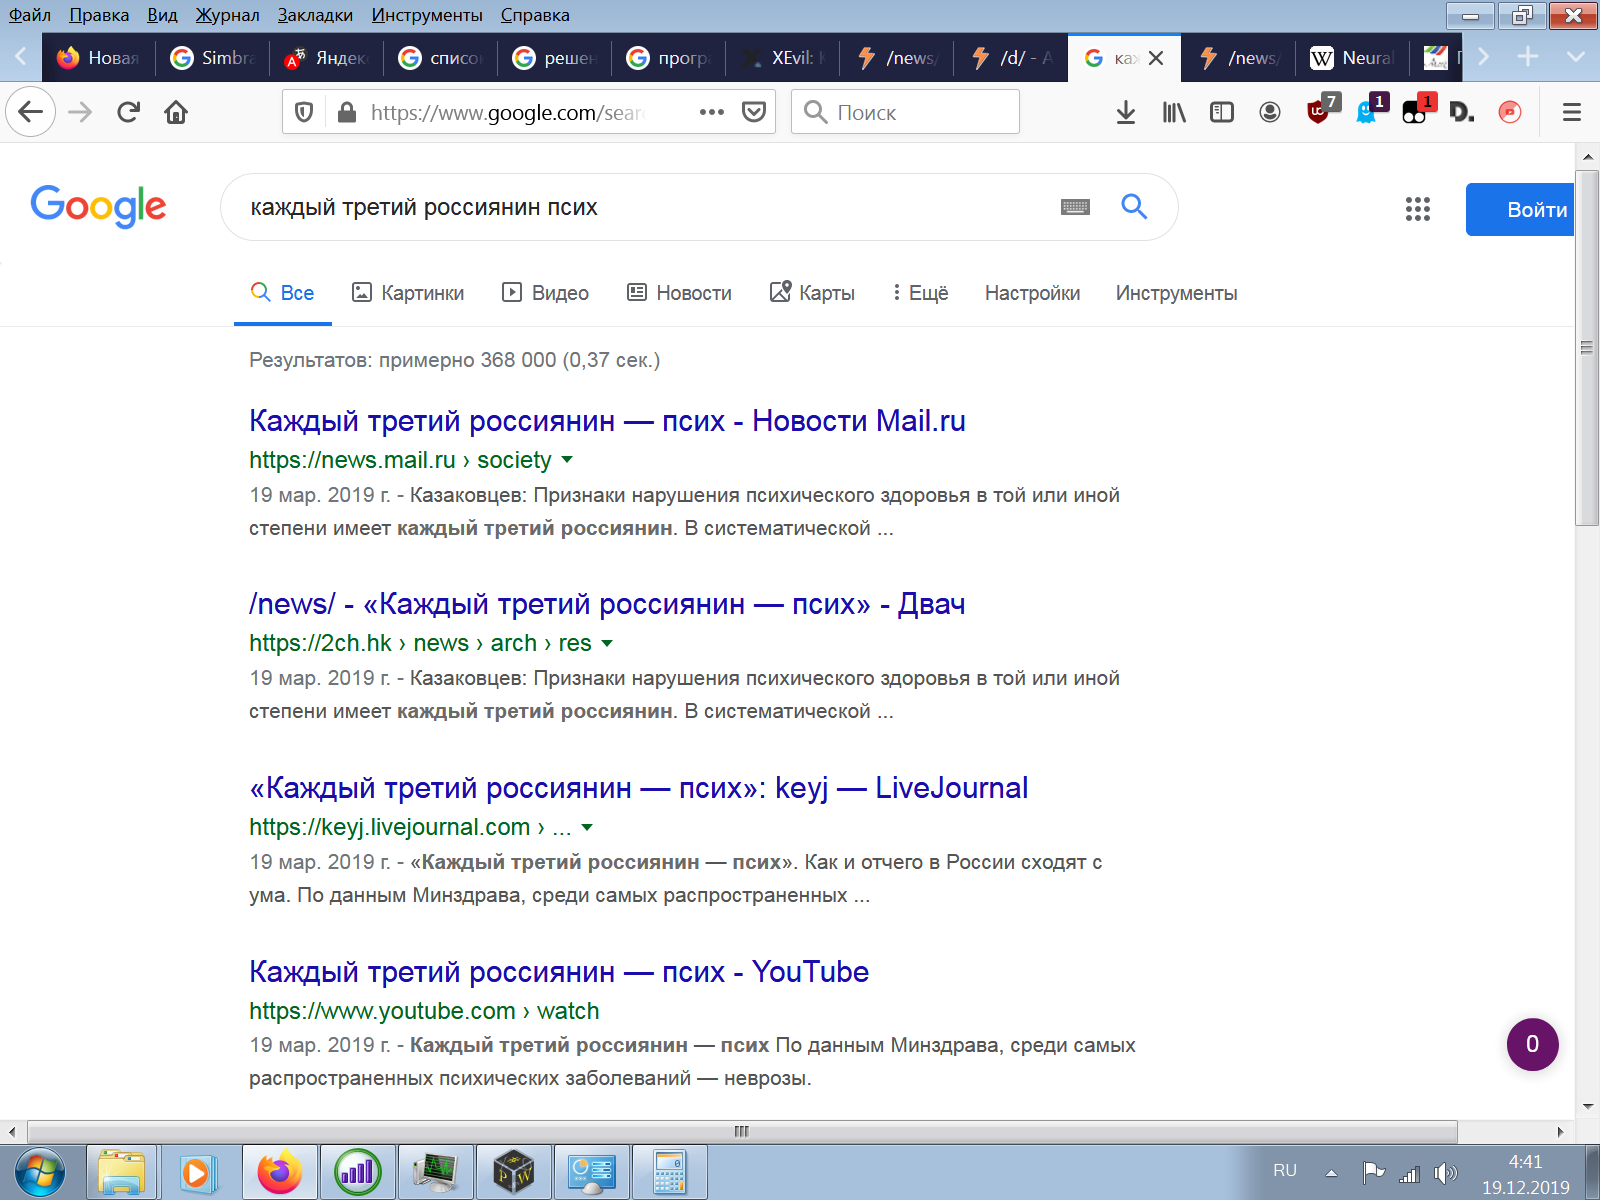Open the Mail.ru news result link

[607, 421]
